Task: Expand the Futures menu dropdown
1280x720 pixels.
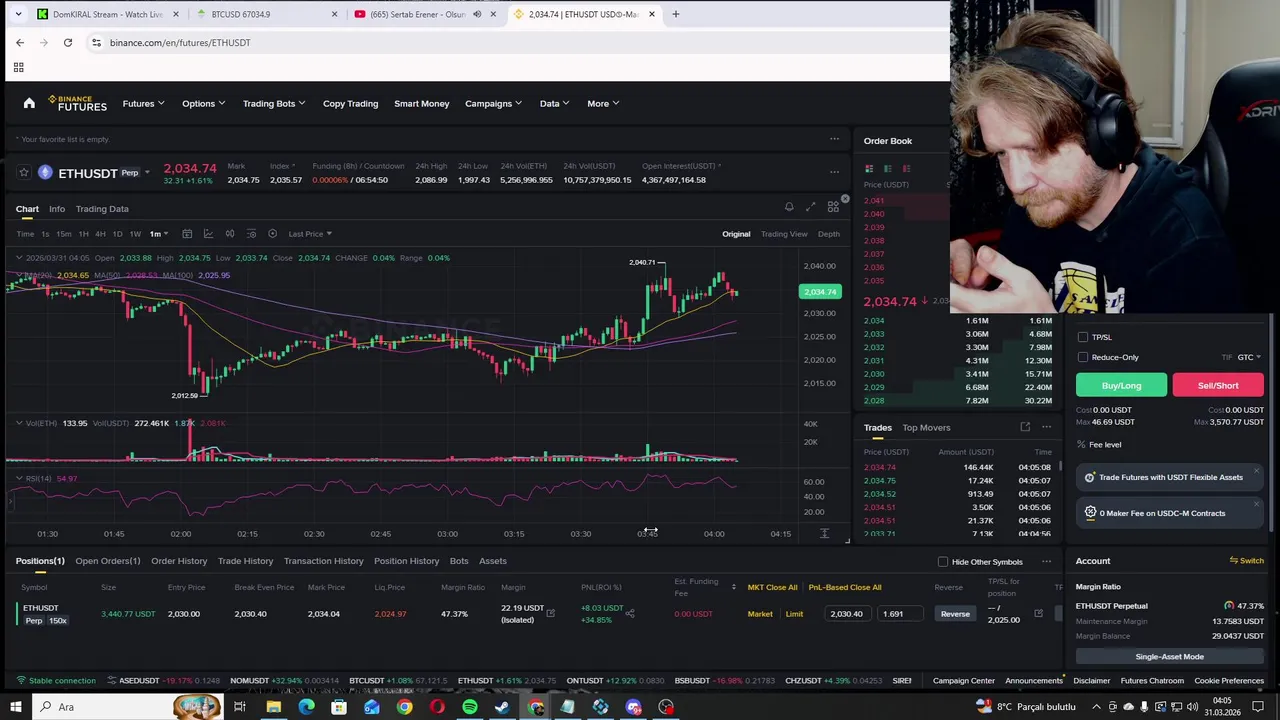Action: 144,104
